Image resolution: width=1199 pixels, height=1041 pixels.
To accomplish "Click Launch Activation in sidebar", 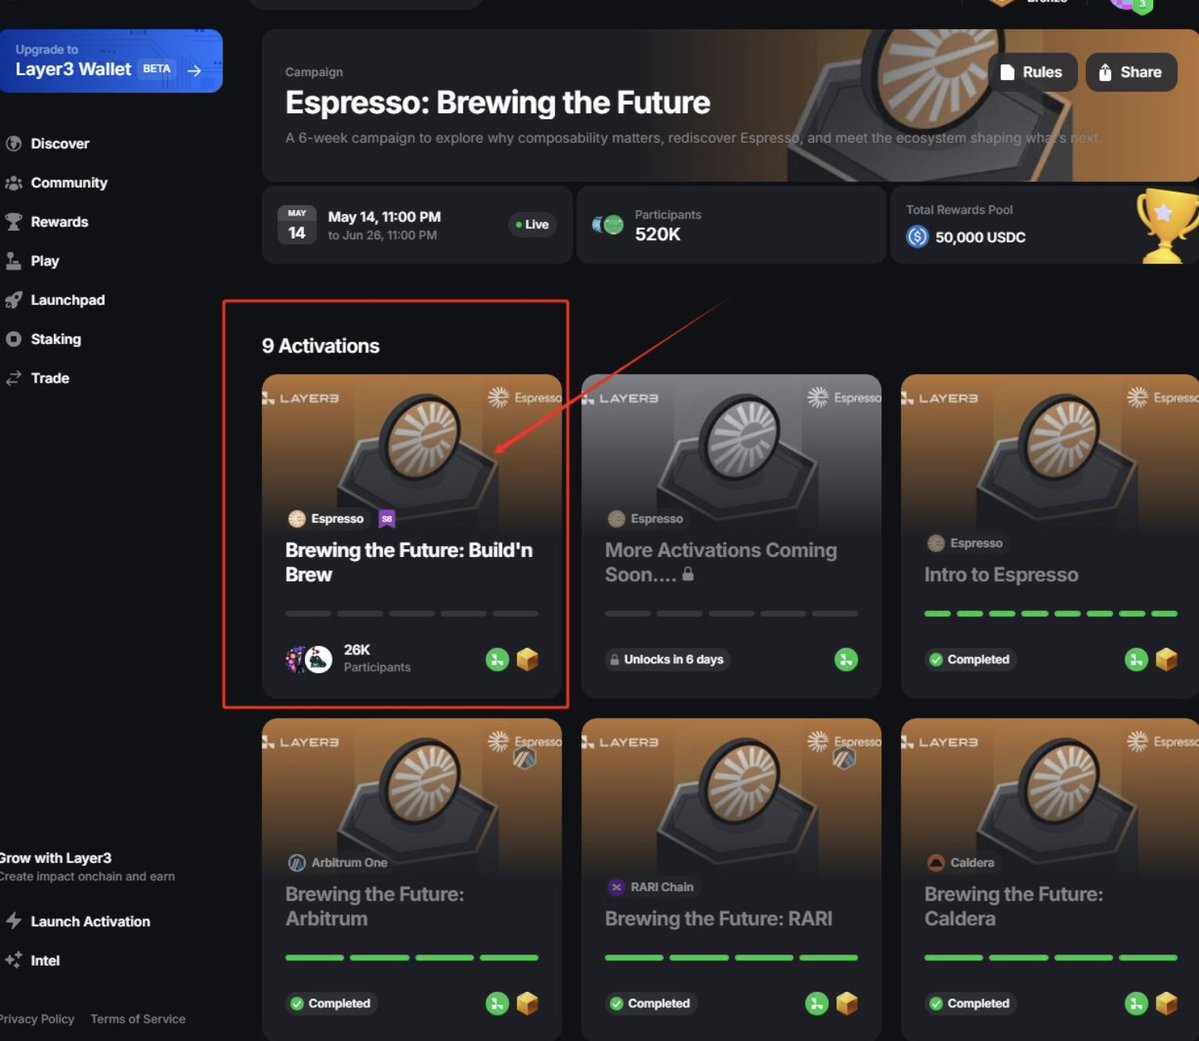I will pyautogui.click(x=90, y=922).
